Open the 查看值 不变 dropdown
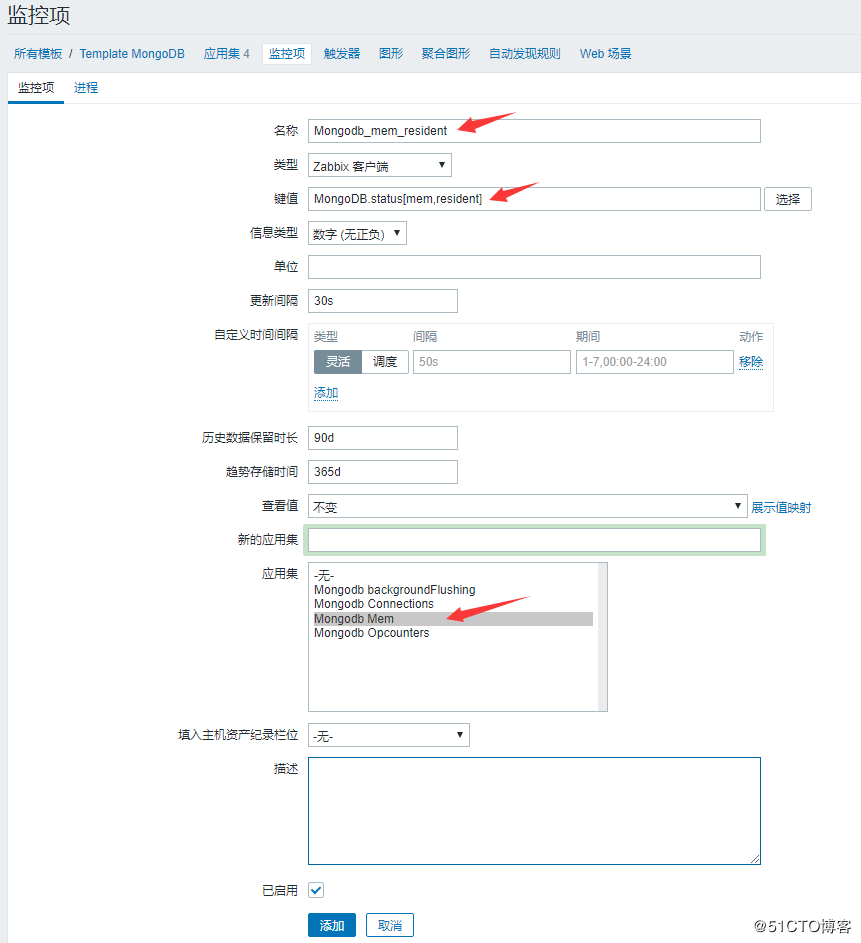Screen dimensions: 861x943 (x=527, y=506)
